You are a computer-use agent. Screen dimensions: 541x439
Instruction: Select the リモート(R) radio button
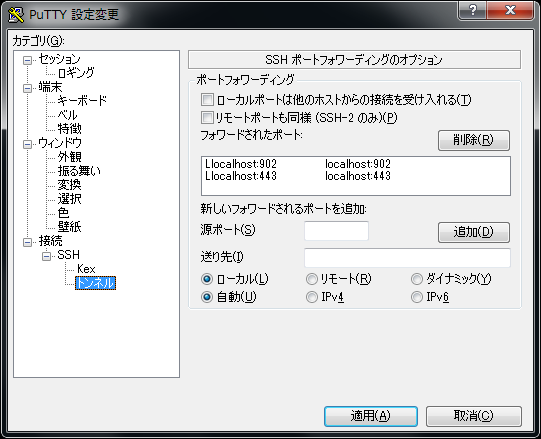pos(312,279)
